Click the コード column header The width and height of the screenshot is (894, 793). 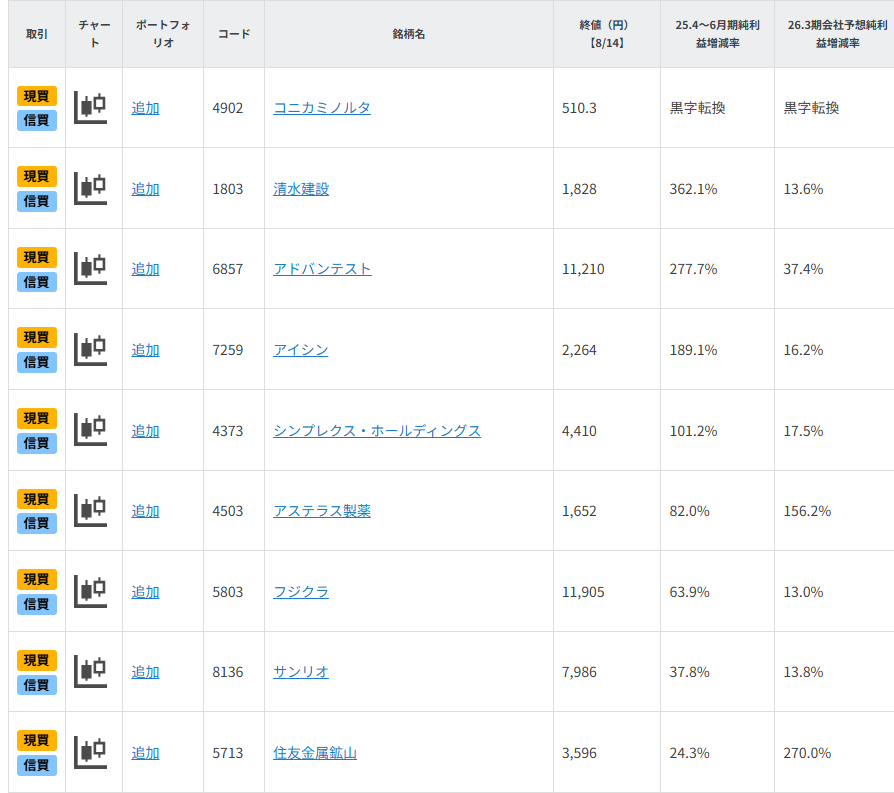(x=234, y=34)
